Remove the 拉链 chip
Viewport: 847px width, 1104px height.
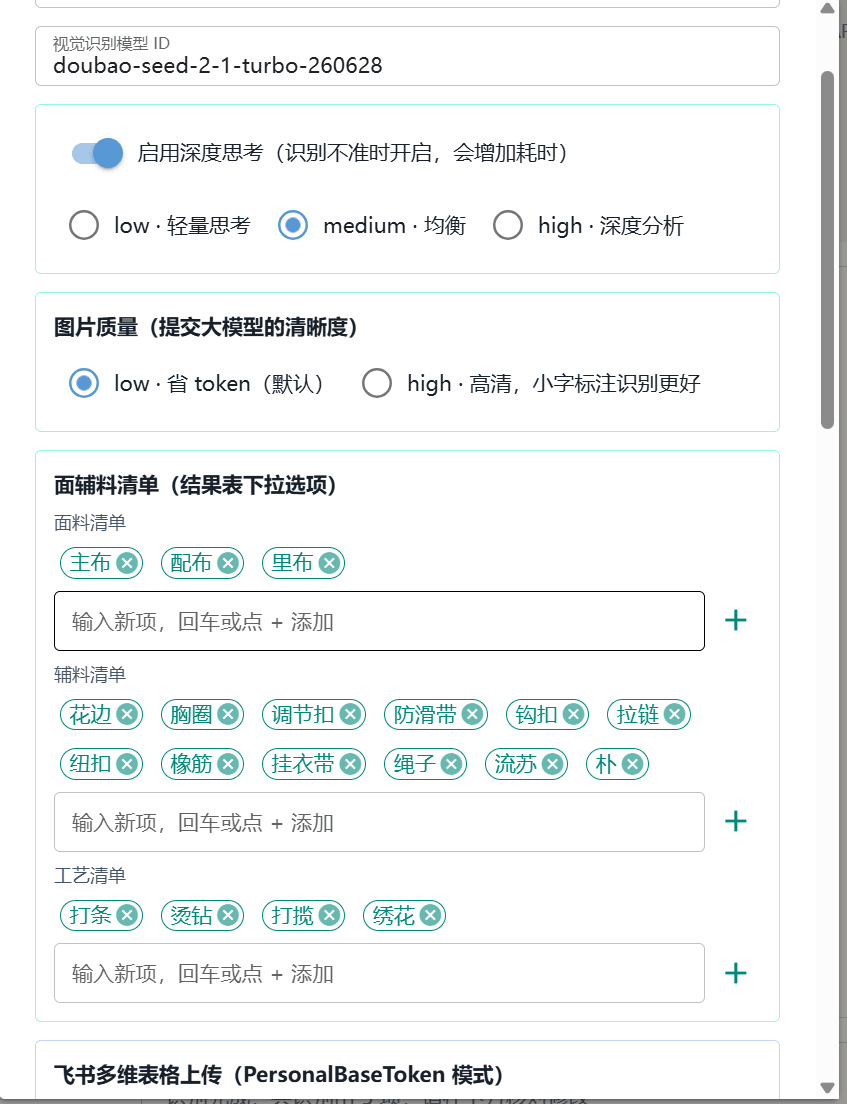coord(675,715)
